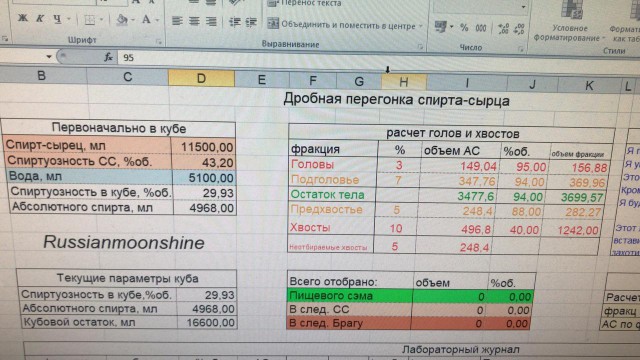Screen dimensions: 640x360
Task: Click the percent style icon
Action: [x=464, y=28]
